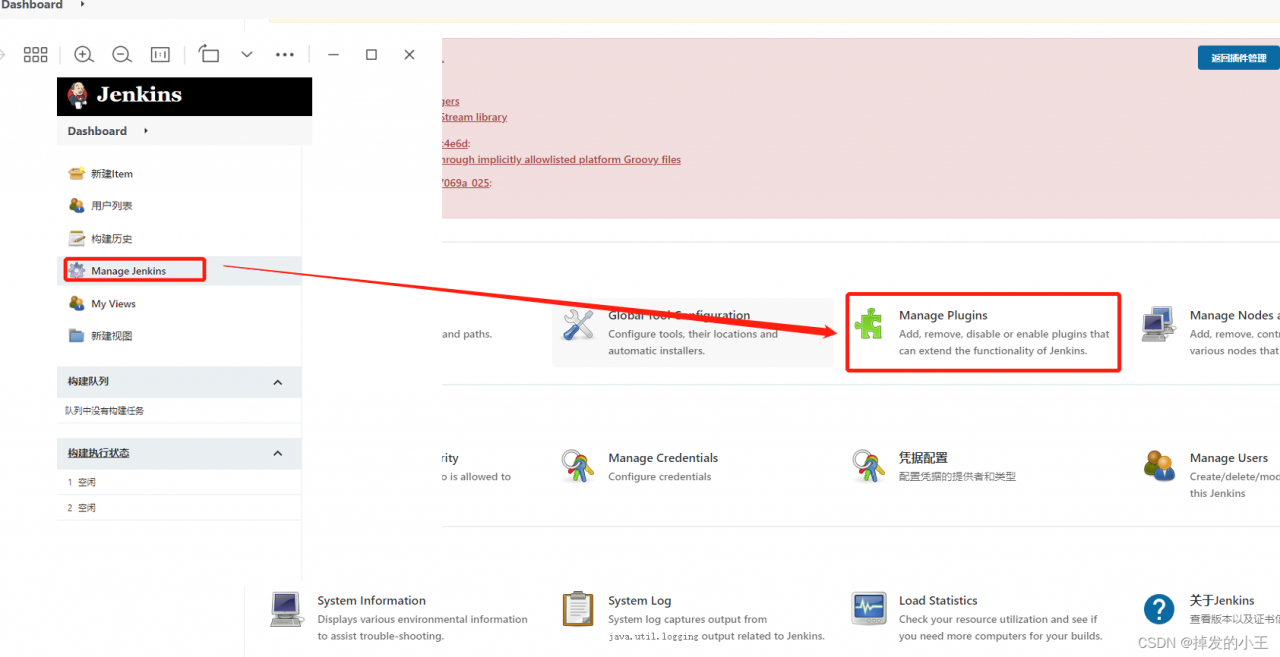Open System Log clipboard icon
This screenshot has height=657, width=1280.
click(x=578, y=609)
